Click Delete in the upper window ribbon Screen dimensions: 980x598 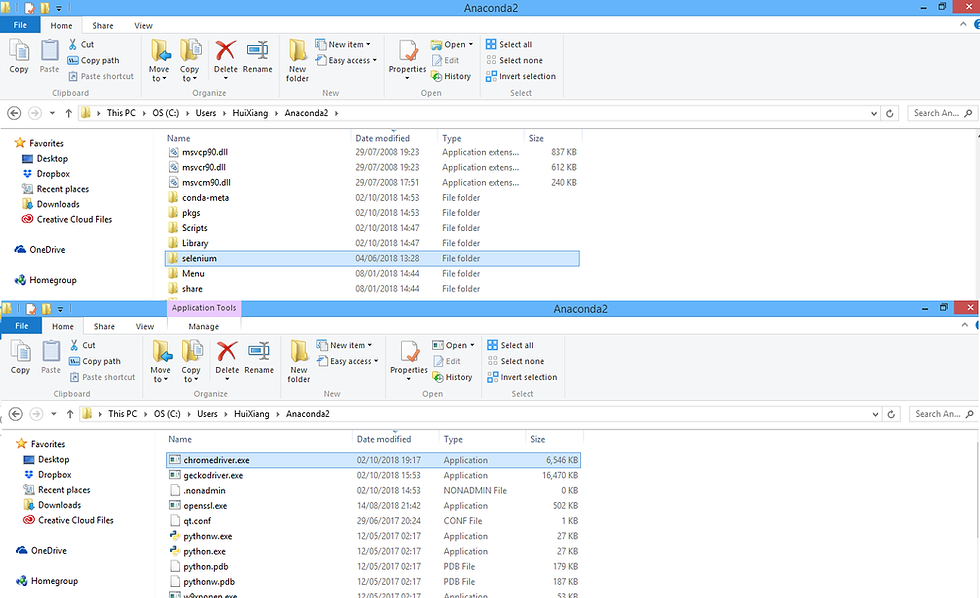(226, 57)
